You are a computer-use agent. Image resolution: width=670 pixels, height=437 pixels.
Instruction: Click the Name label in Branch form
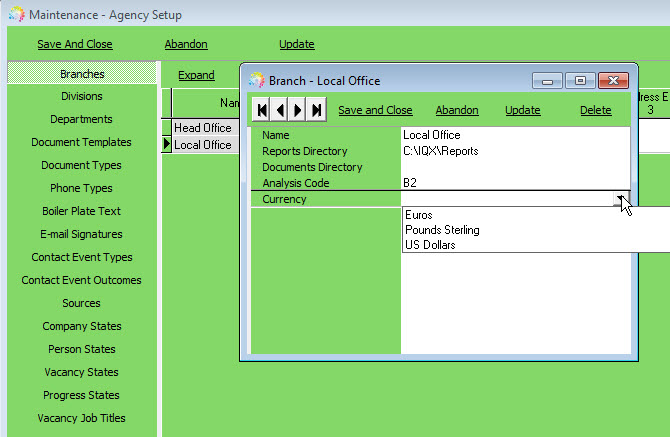276,135
